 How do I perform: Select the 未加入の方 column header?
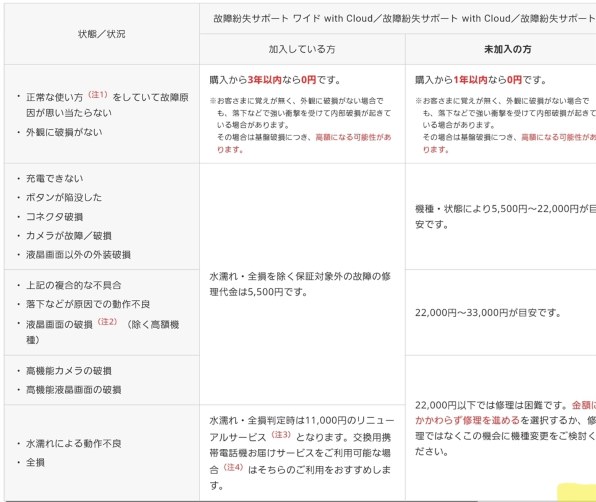507,49
